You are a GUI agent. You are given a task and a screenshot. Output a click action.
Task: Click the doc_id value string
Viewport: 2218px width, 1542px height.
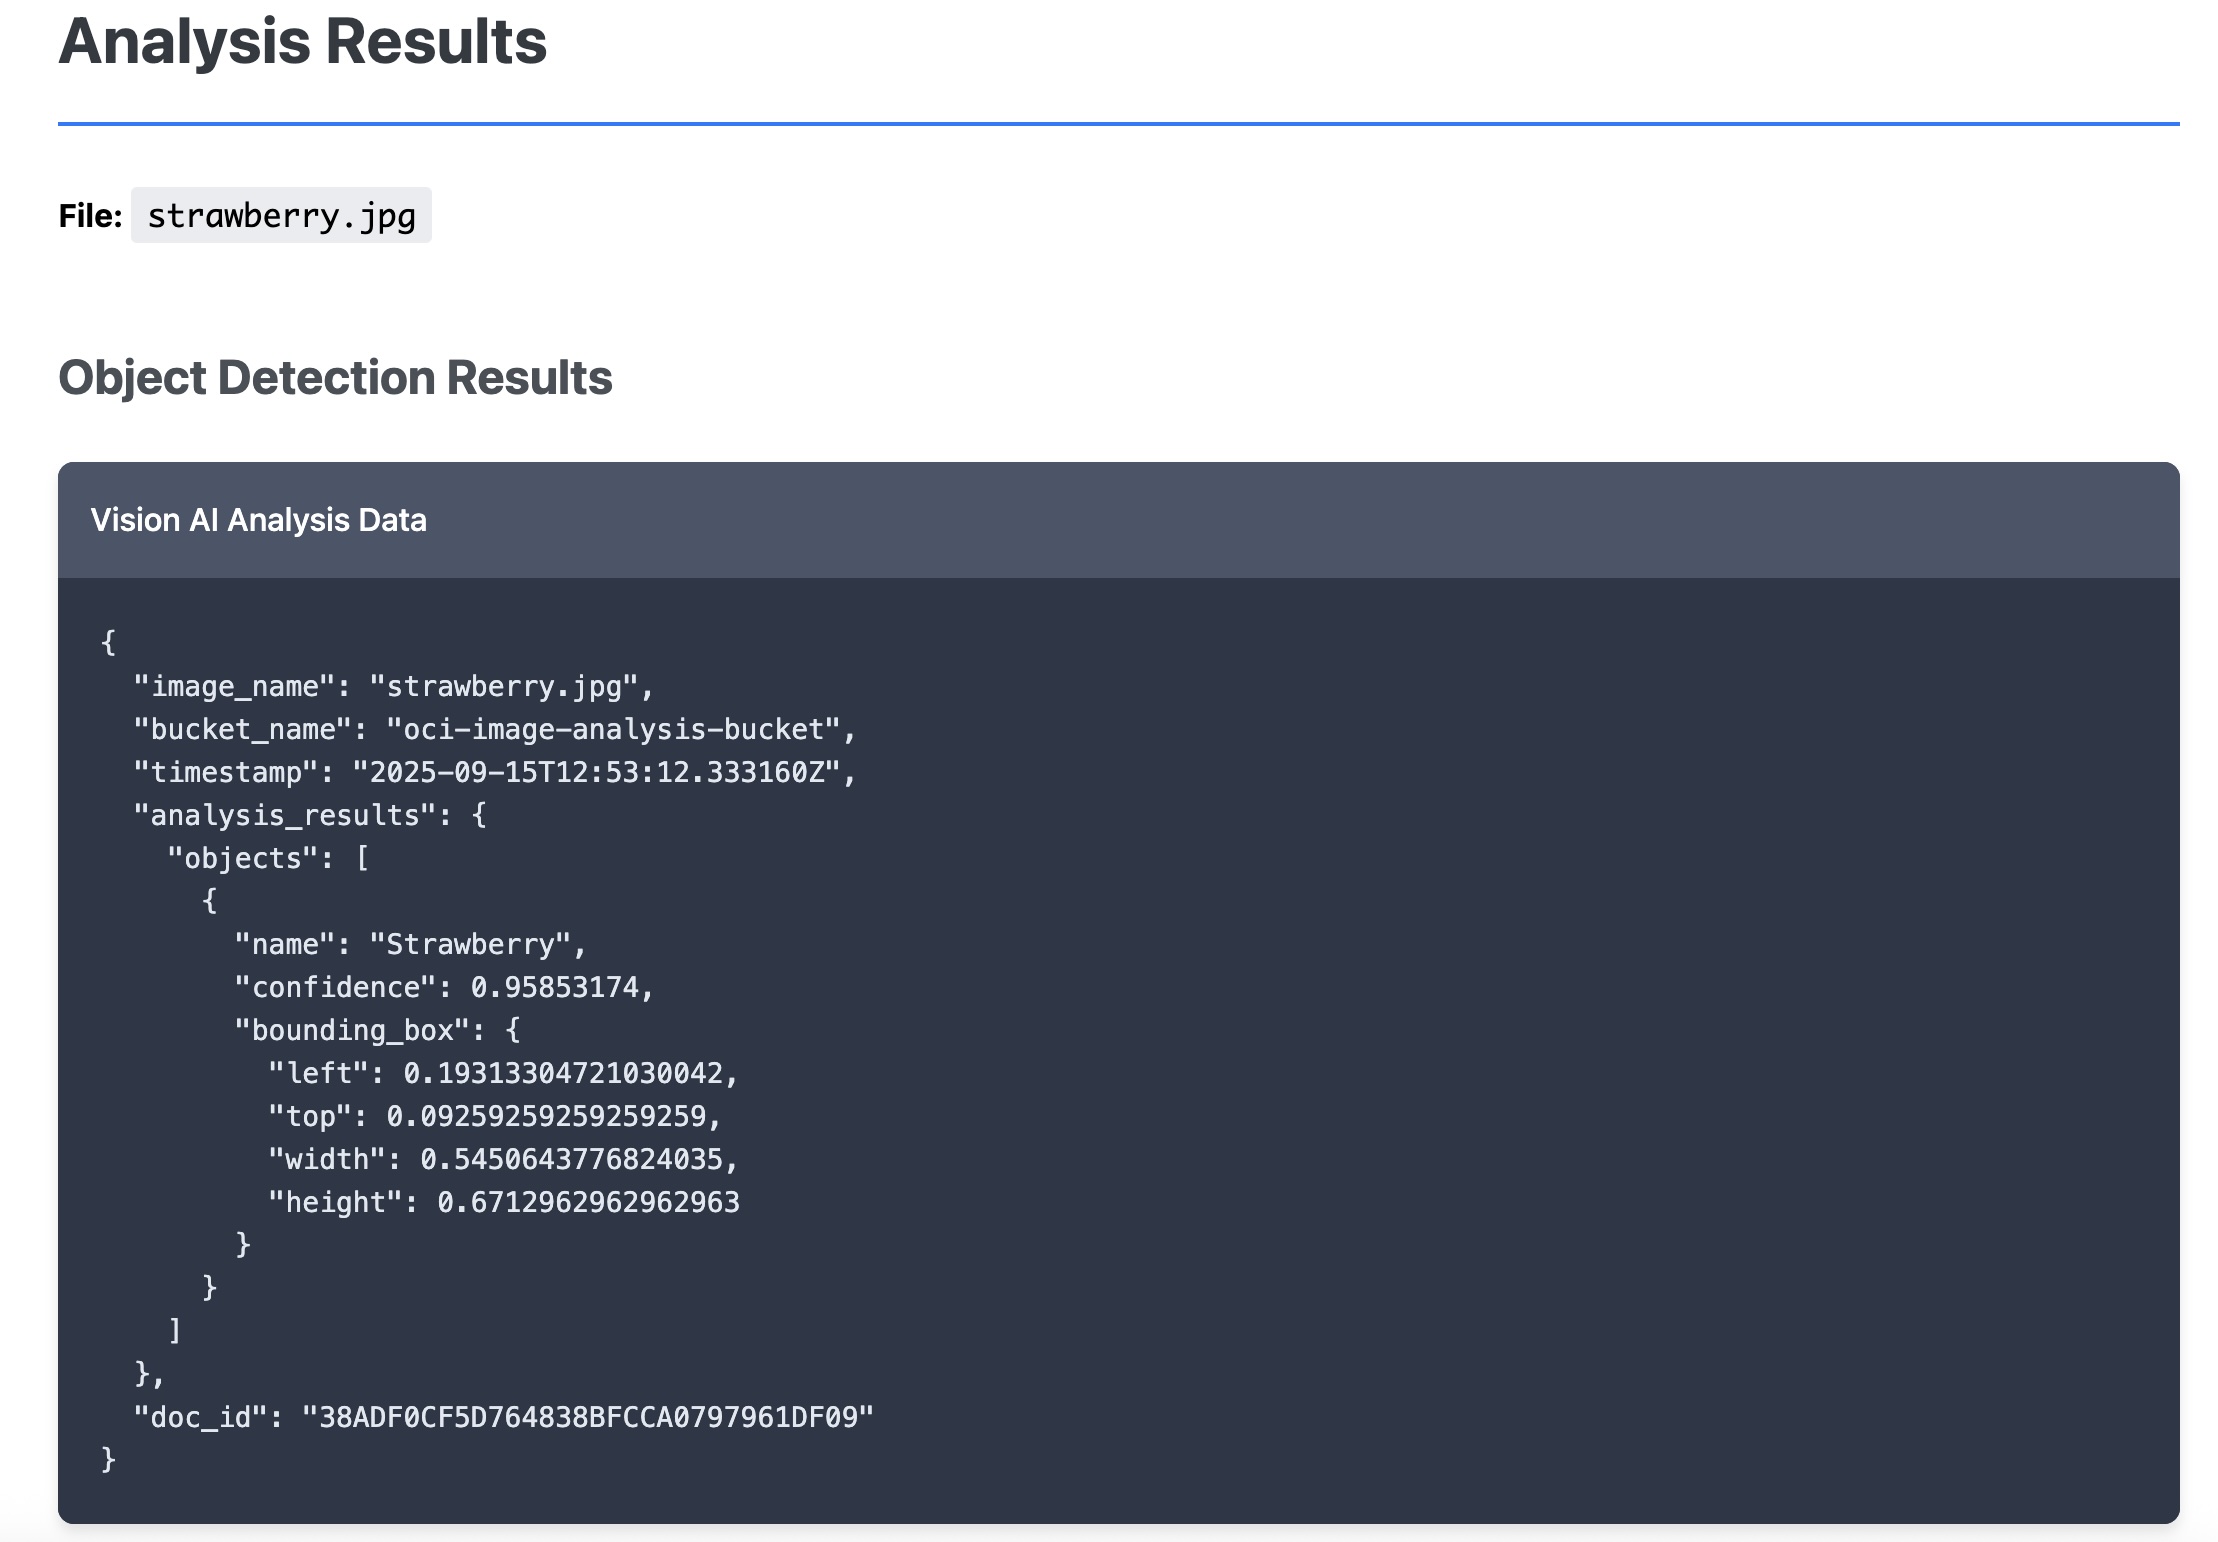[x=587, y=1418]
